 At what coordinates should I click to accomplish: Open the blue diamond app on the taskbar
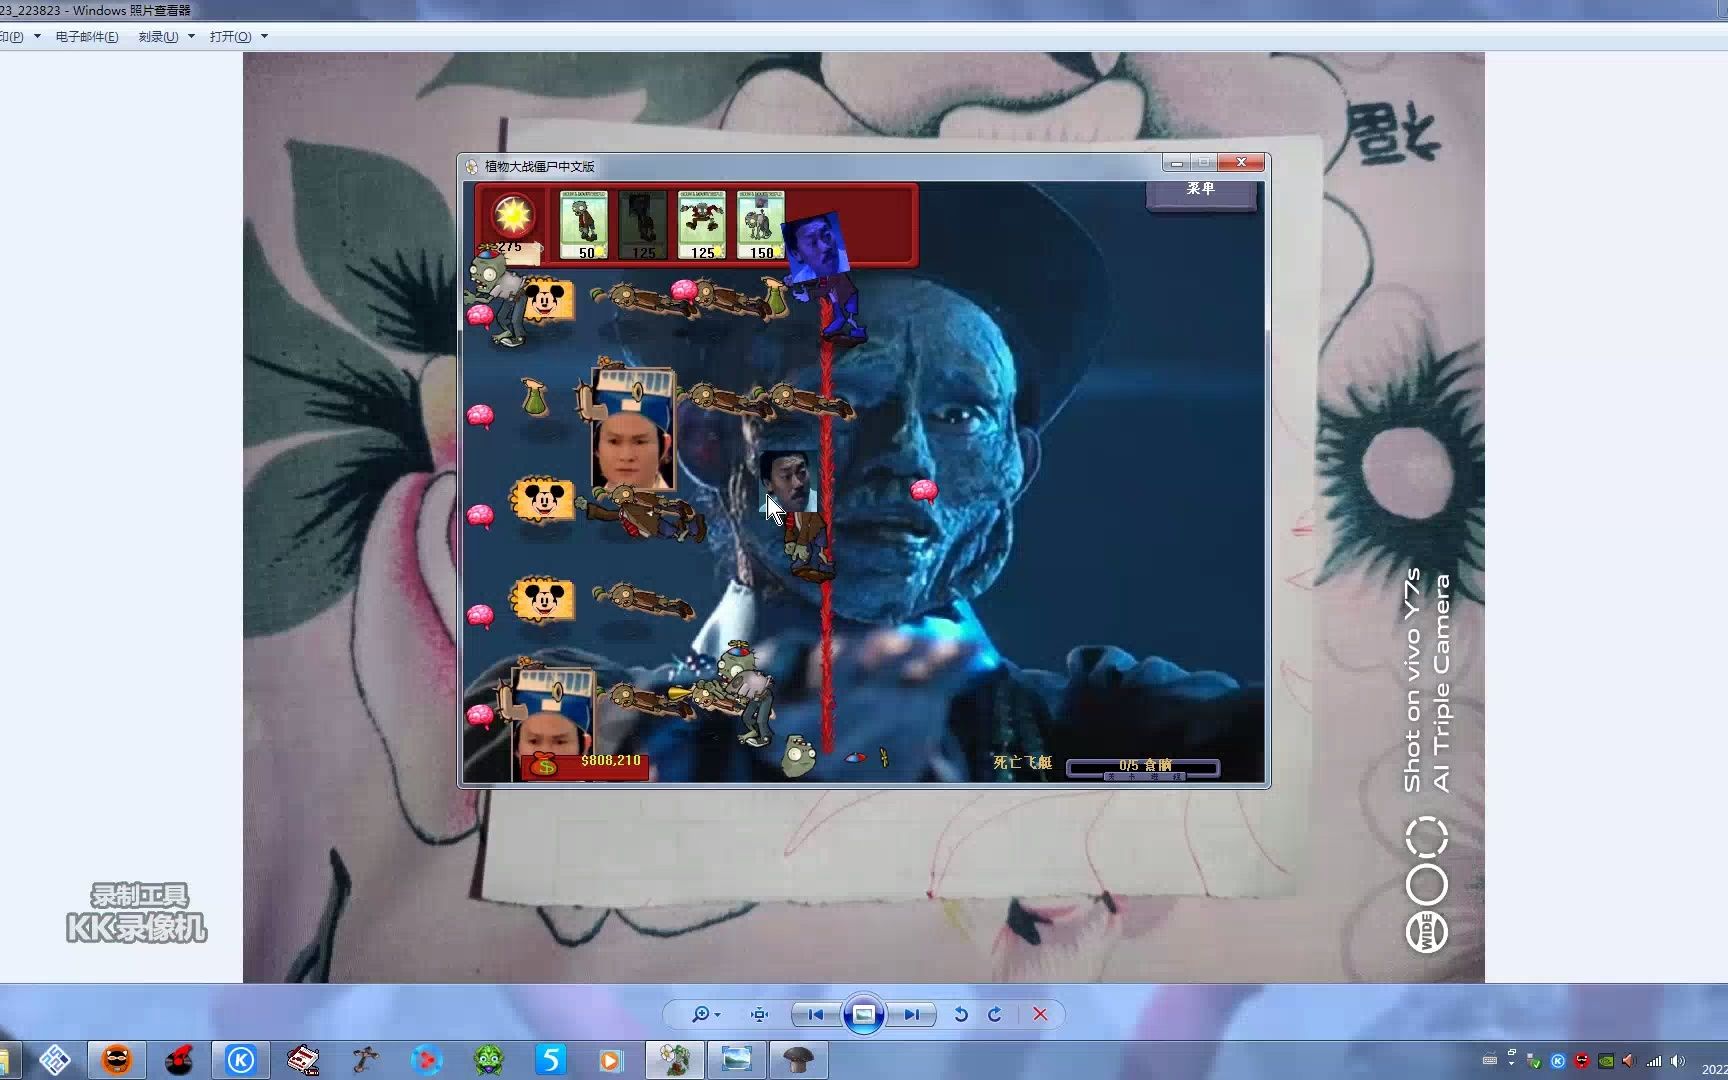(55, 1060)
